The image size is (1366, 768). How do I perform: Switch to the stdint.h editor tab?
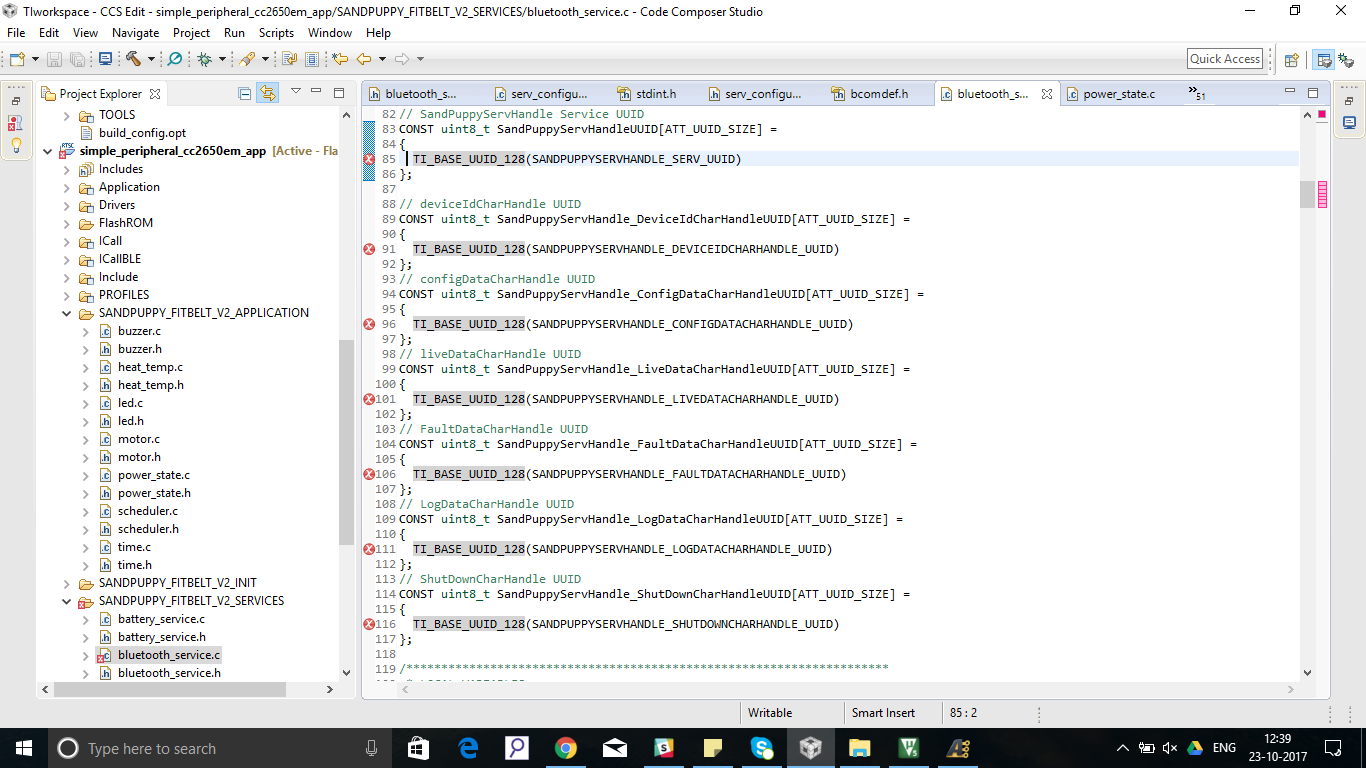(656, 94)
